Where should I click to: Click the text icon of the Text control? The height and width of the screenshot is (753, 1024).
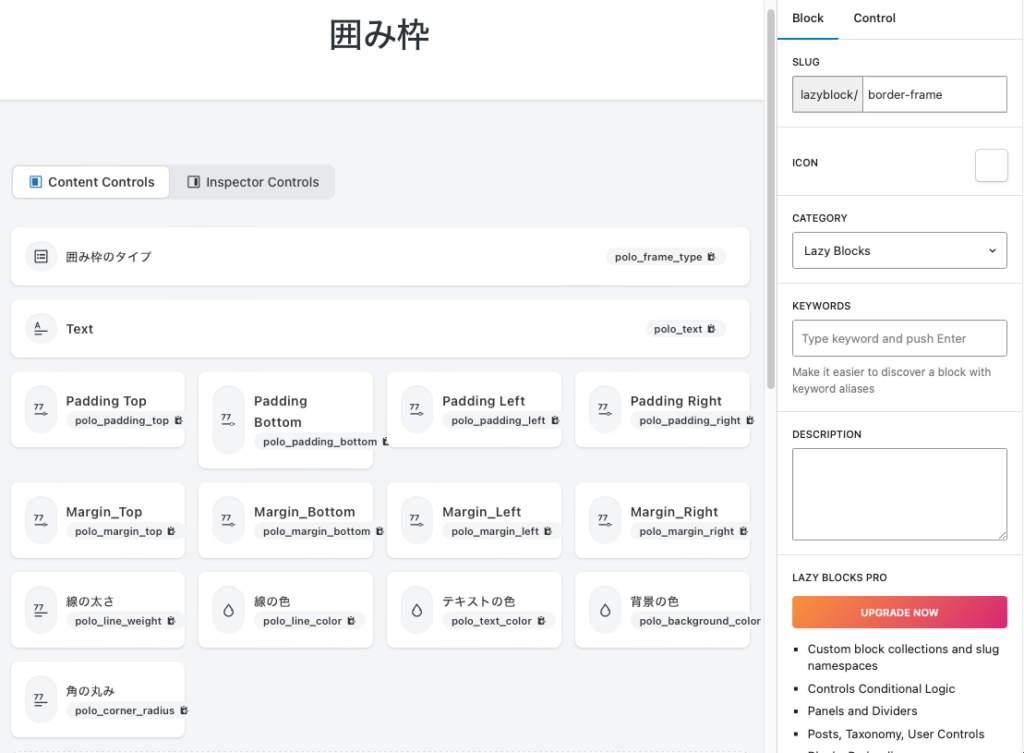pyautogui.click(x=41, y=328)
